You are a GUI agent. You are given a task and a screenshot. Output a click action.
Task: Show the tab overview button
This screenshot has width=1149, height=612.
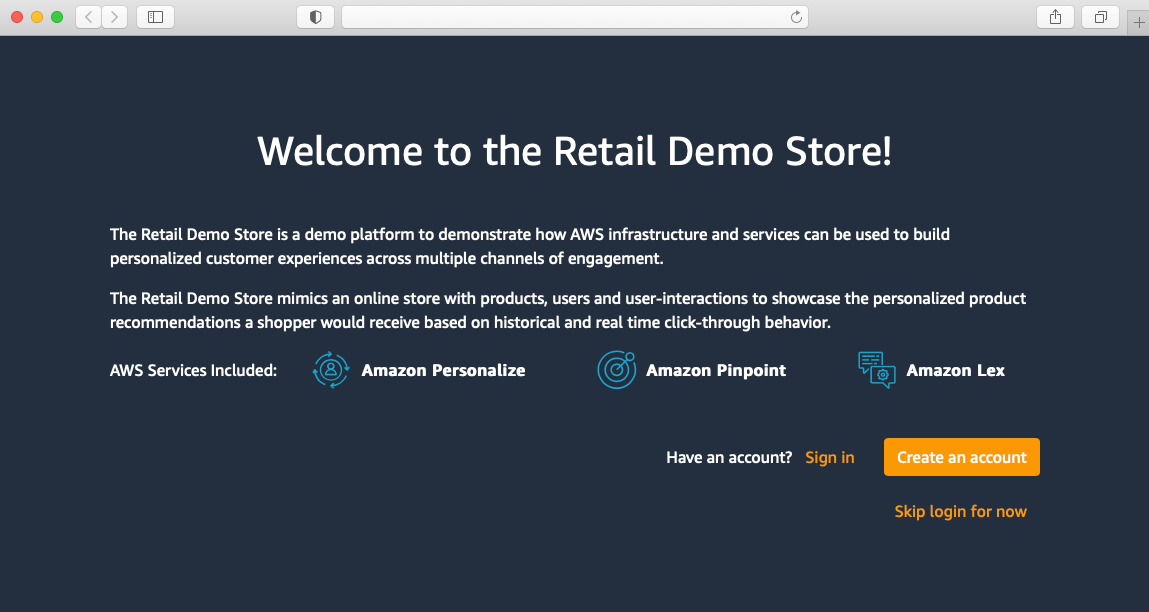tap(1101, 17)
